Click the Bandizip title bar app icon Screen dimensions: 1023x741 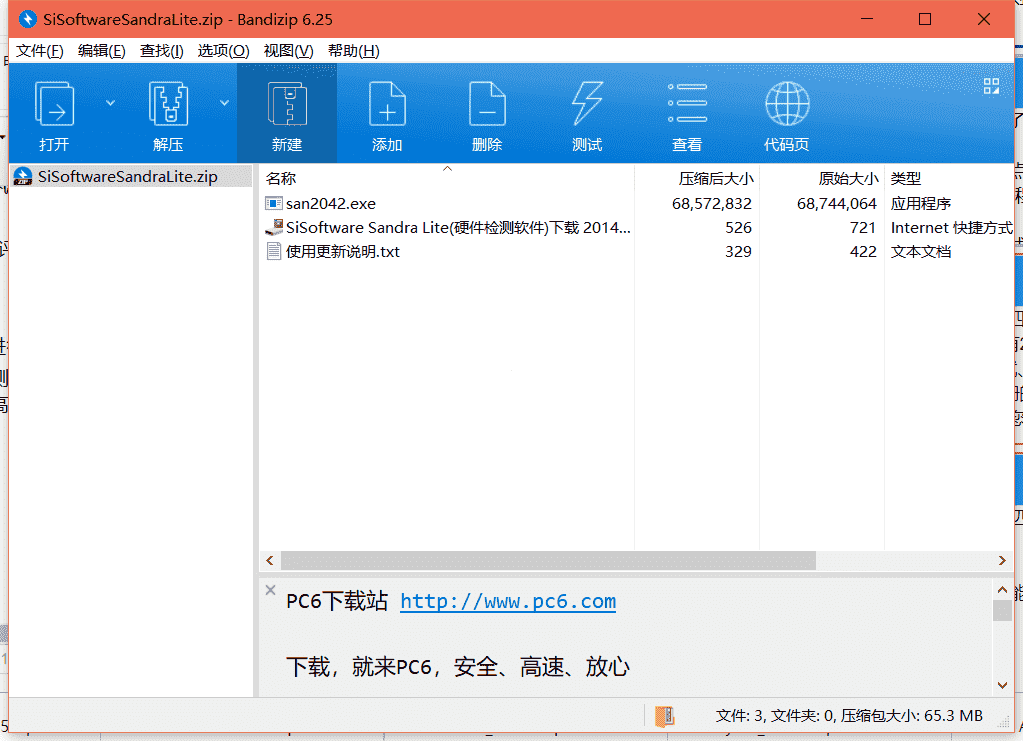click(27, 20)
